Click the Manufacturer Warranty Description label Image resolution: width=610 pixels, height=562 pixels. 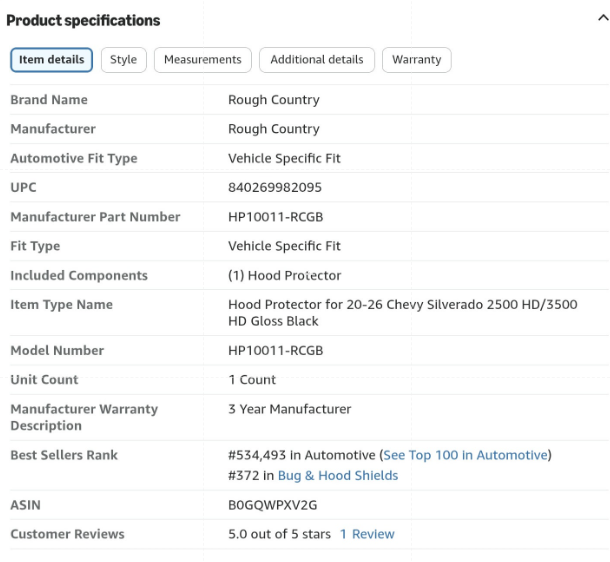tap(84, 417)
